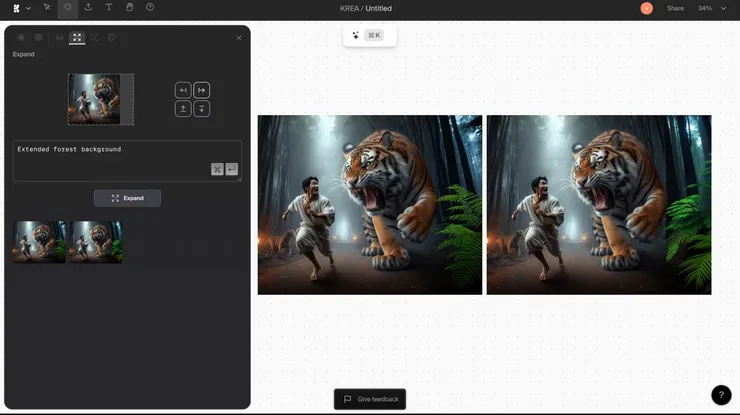Click the command key icon in prompt box
The image size is (740, 415).
coord(217,169)
